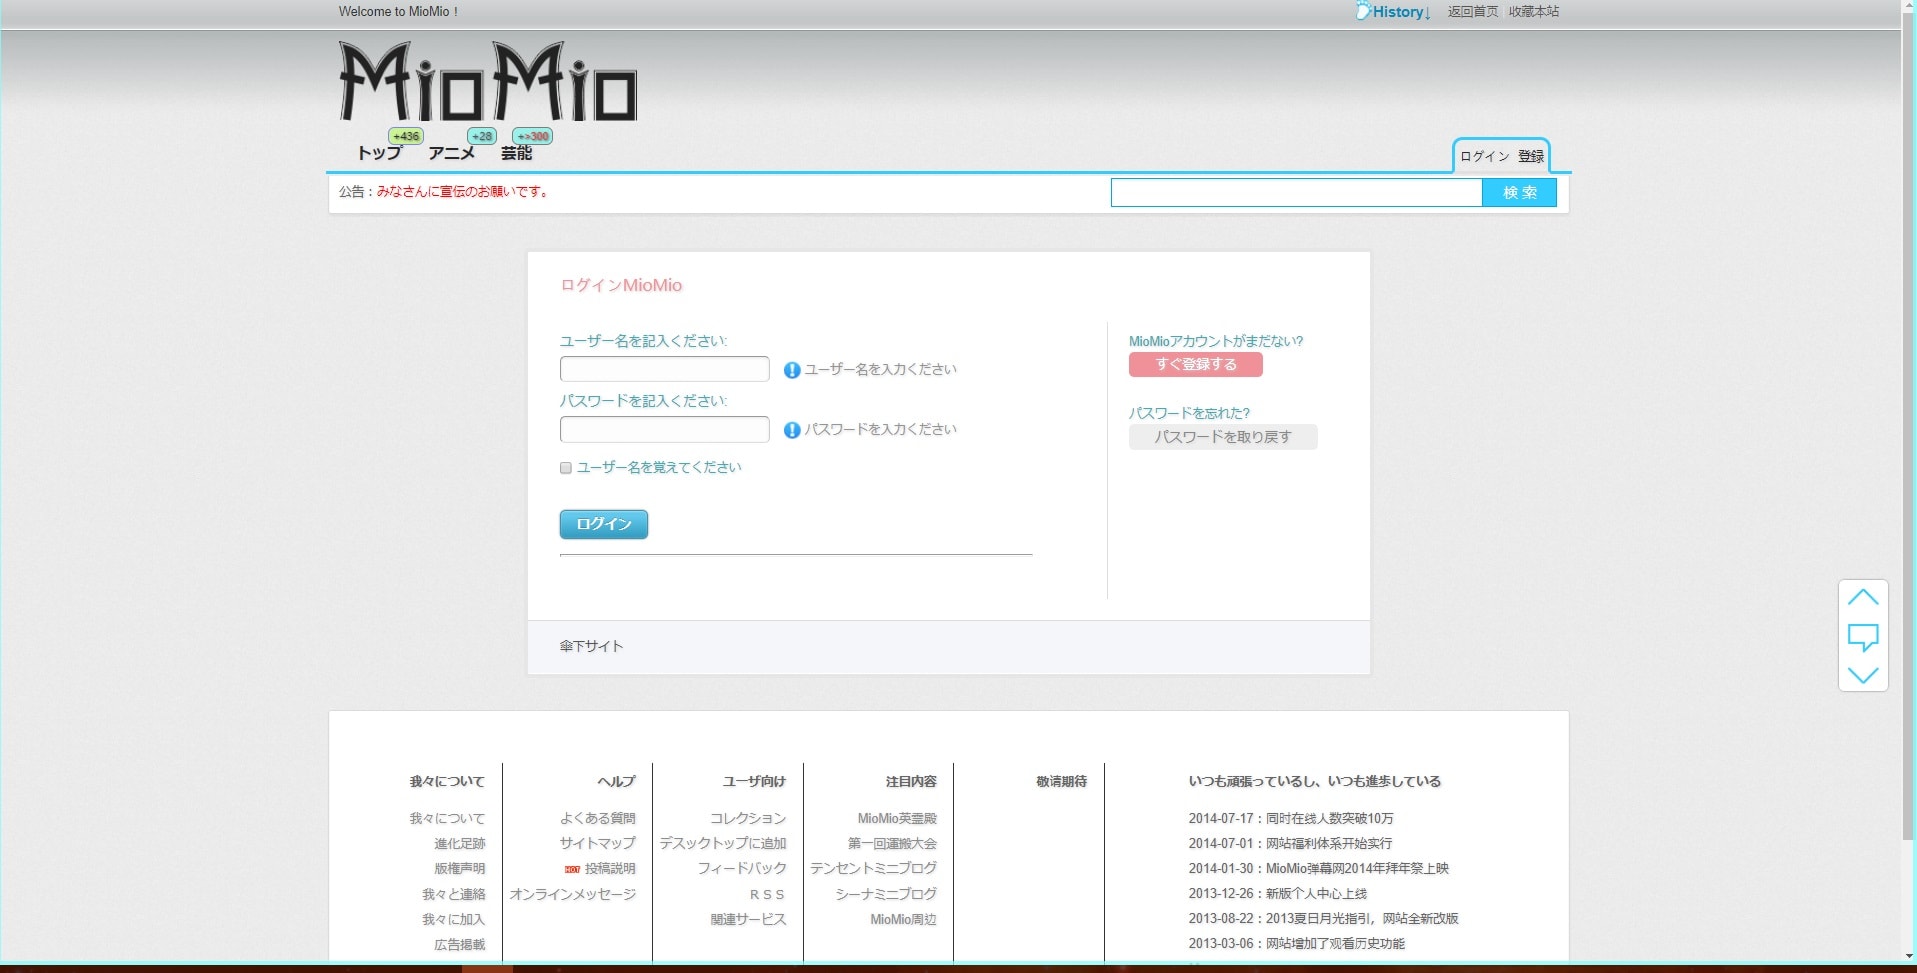Screen dimensions: 1917x973
Task: Click the 検索 search button
Action: 1519,193
